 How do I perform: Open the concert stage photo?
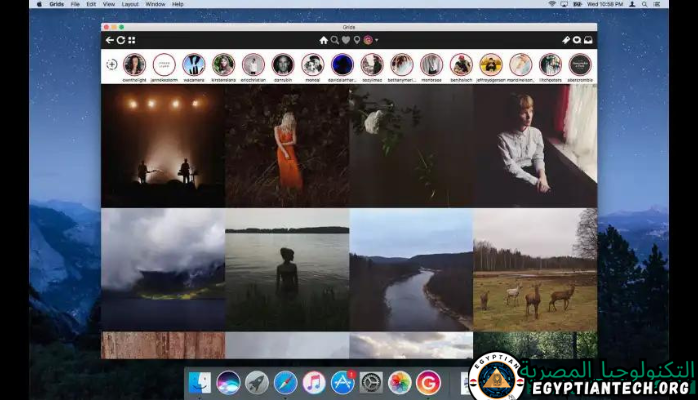click(163, 145)
